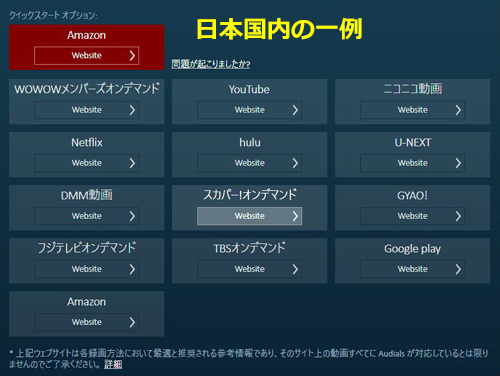Select the hulu card title
Viewport: 500px width, 376px height.
tap(250, 143)
